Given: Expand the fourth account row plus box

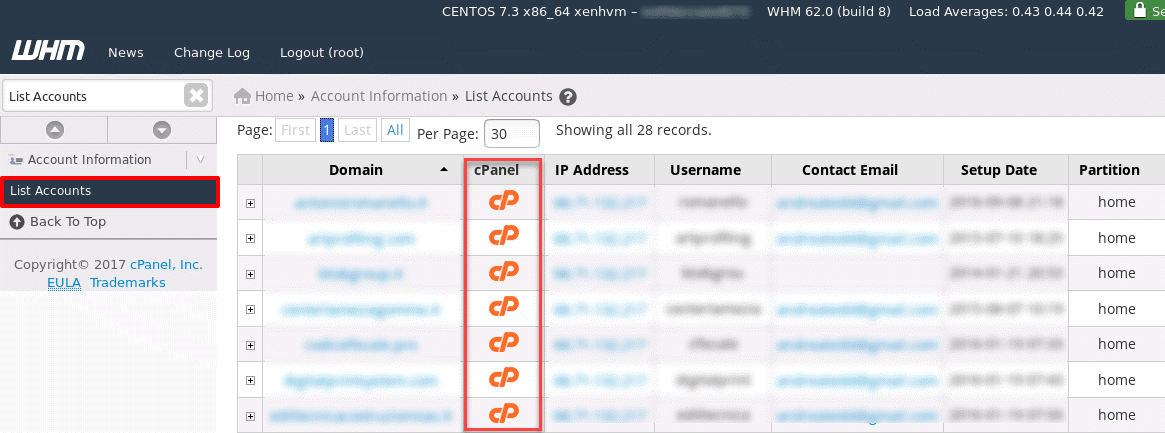Looking at the screenshot, I should point(250,310).
